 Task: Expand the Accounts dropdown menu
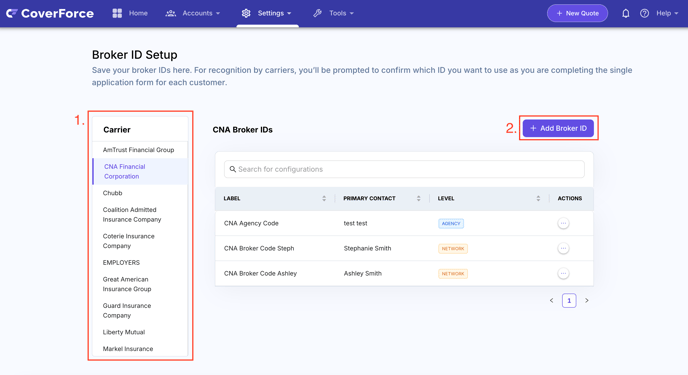point(218,14)
